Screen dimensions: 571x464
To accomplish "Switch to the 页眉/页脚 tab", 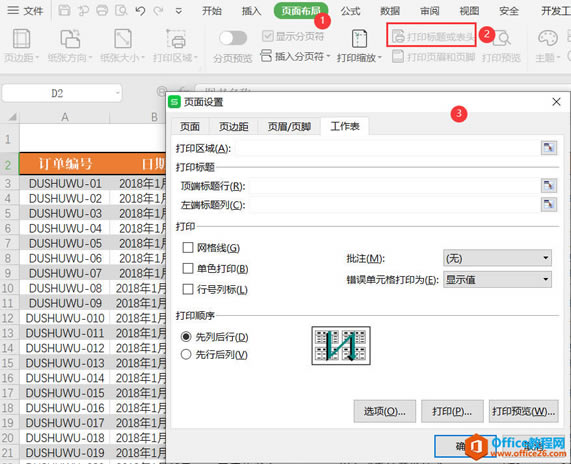I will (289, 126).
